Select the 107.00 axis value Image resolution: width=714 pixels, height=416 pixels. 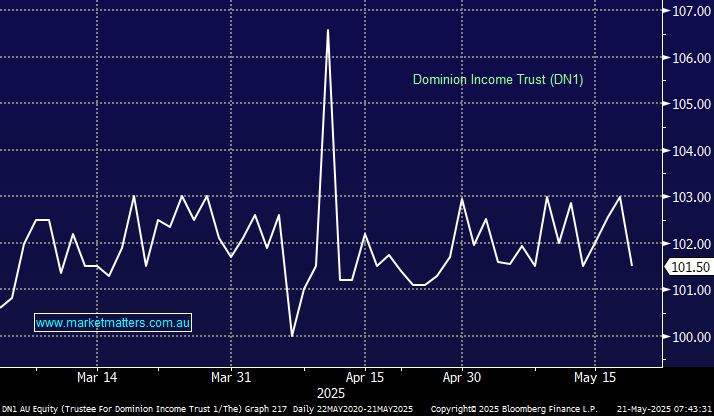(x=692, y=11)
